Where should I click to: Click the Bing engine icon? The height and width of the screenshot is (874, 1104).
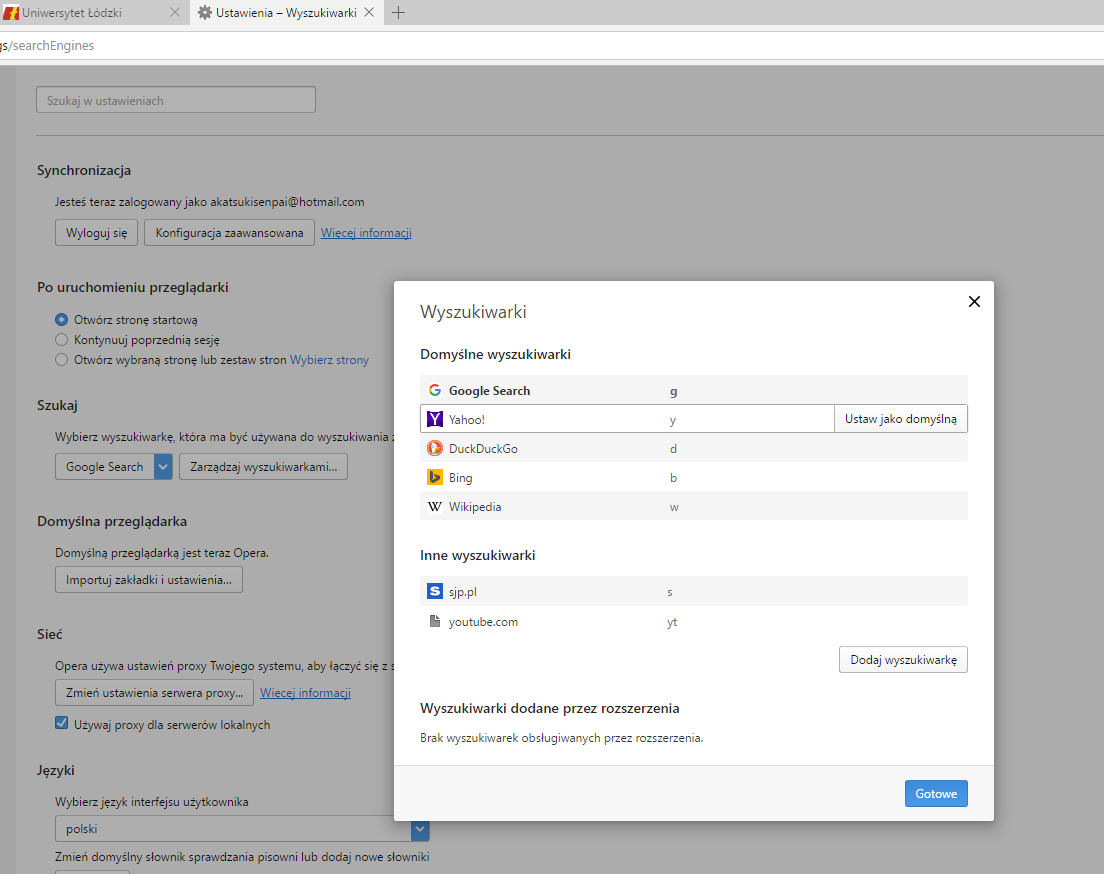pyautogui.click(x=435, y=477)
